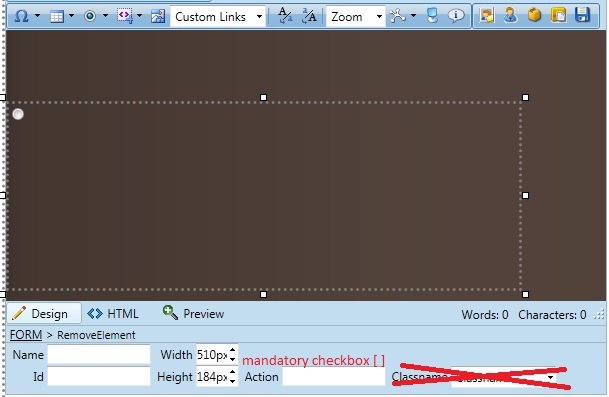Click the image picture toolbar icon
Screen dimensions: 609x397
point(487,16)
